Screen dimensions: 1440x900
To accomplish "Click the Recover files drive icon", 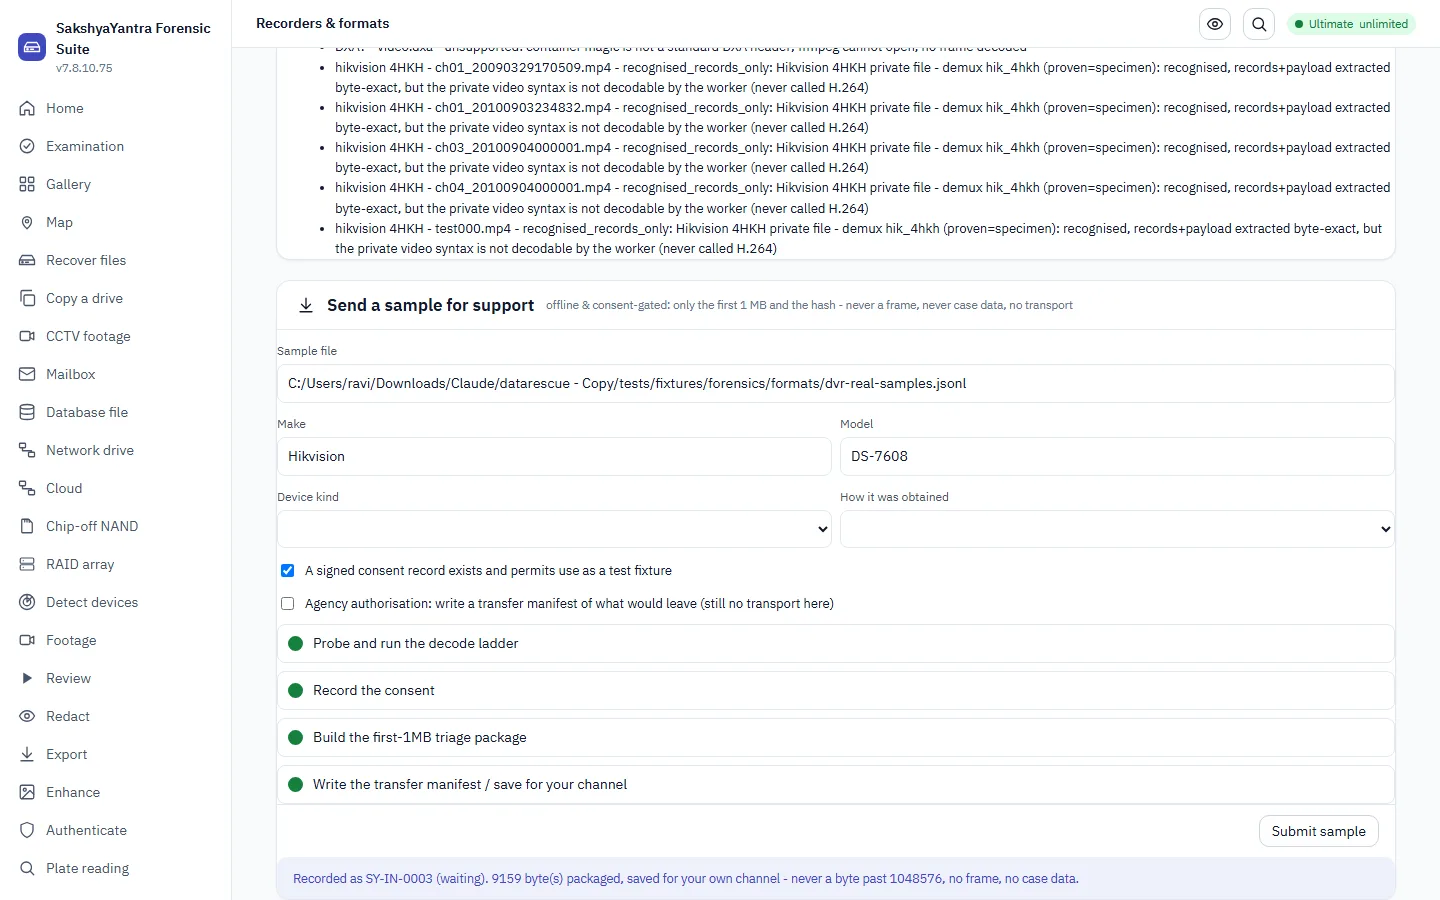I will [27, 260].
